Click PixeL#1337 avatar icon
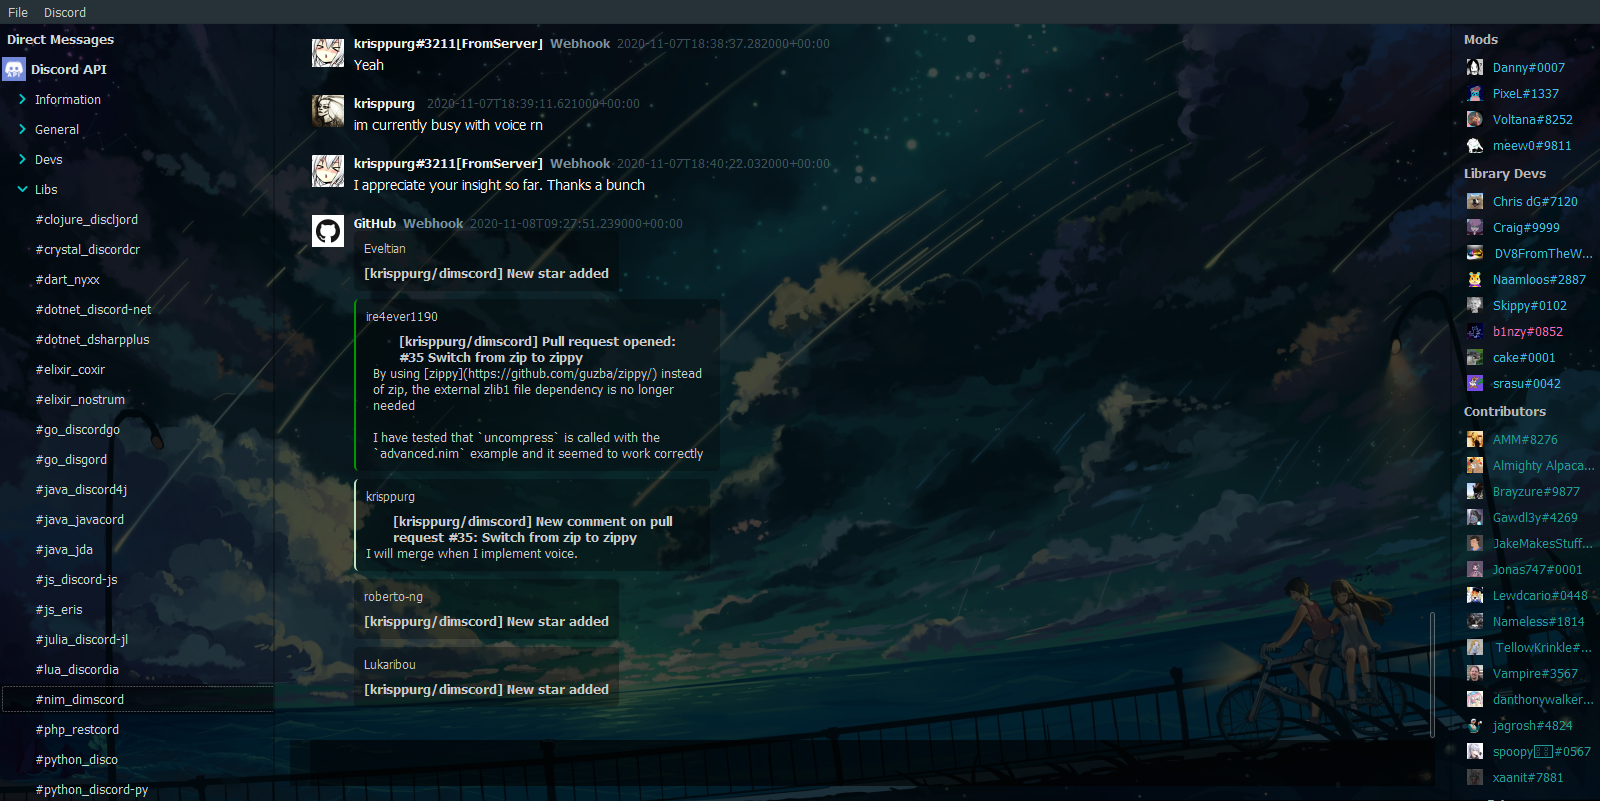 (x=1475, y=93)
